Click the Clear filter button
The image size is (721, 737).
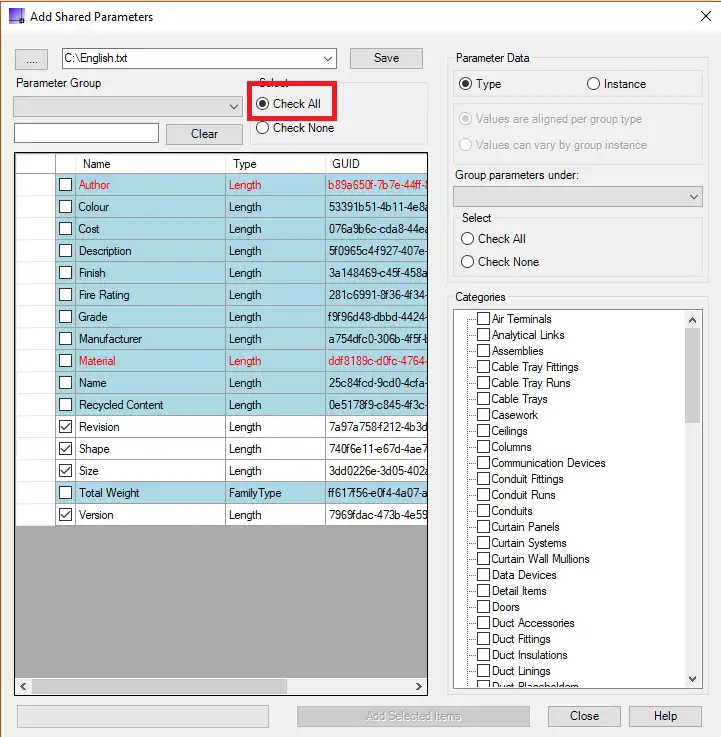(204, 134)
